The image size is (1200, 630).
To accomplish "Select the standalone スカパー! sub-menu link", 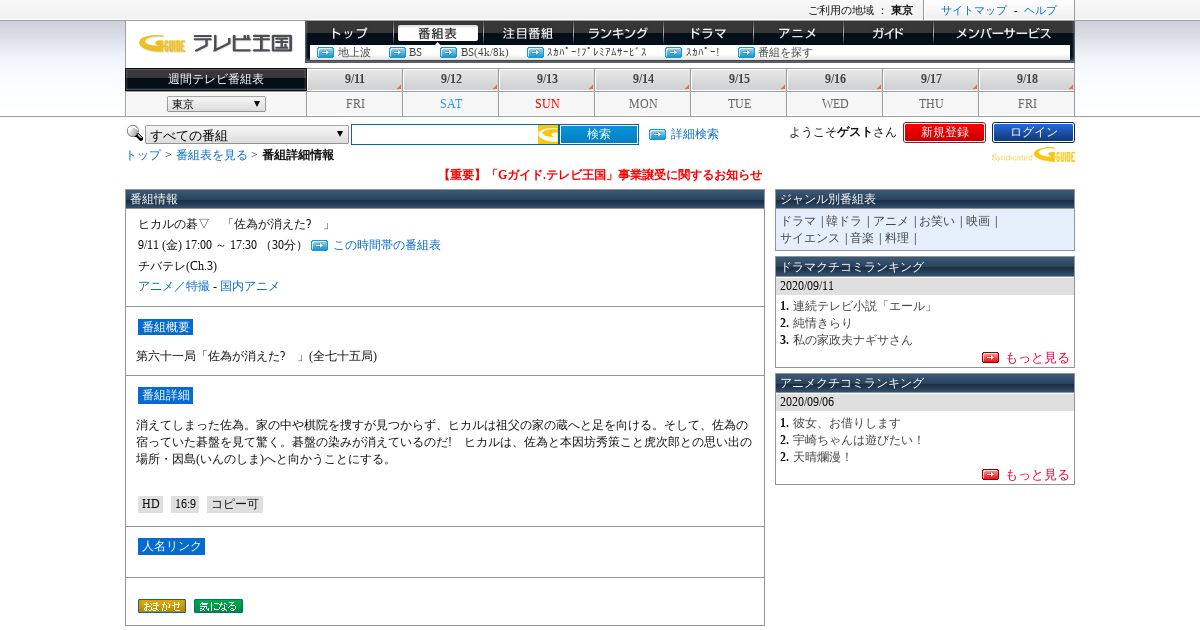I will pyautogui.click(x=703, y=52).
